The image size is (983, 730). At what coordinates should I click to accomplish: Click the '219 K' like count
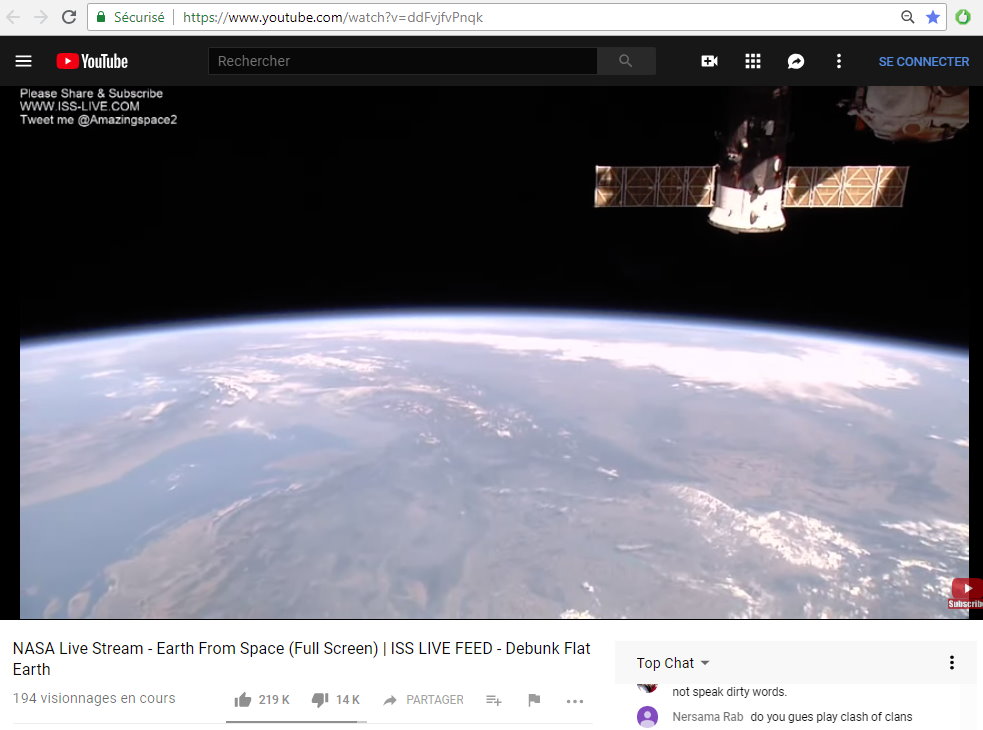click(274, 700)
